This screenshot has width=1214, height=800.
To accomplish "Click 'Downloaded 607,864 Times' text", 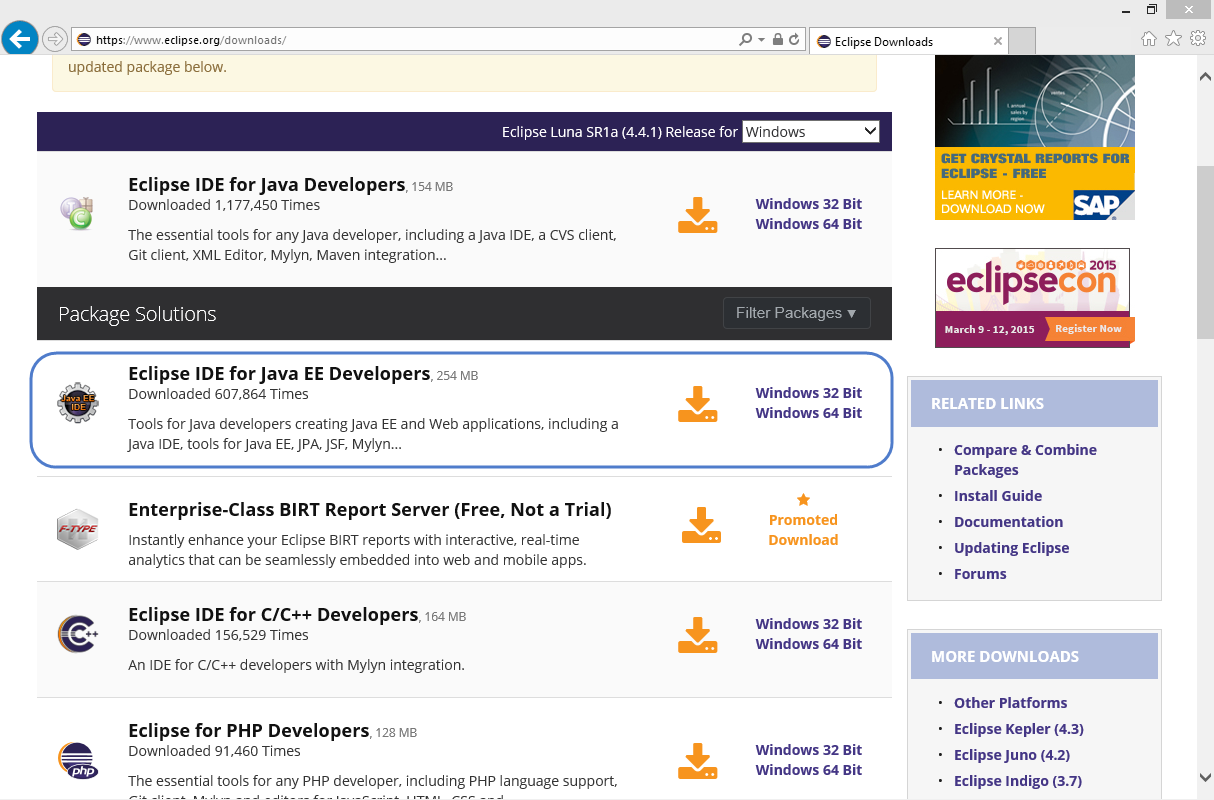I will tap(218, 394).
